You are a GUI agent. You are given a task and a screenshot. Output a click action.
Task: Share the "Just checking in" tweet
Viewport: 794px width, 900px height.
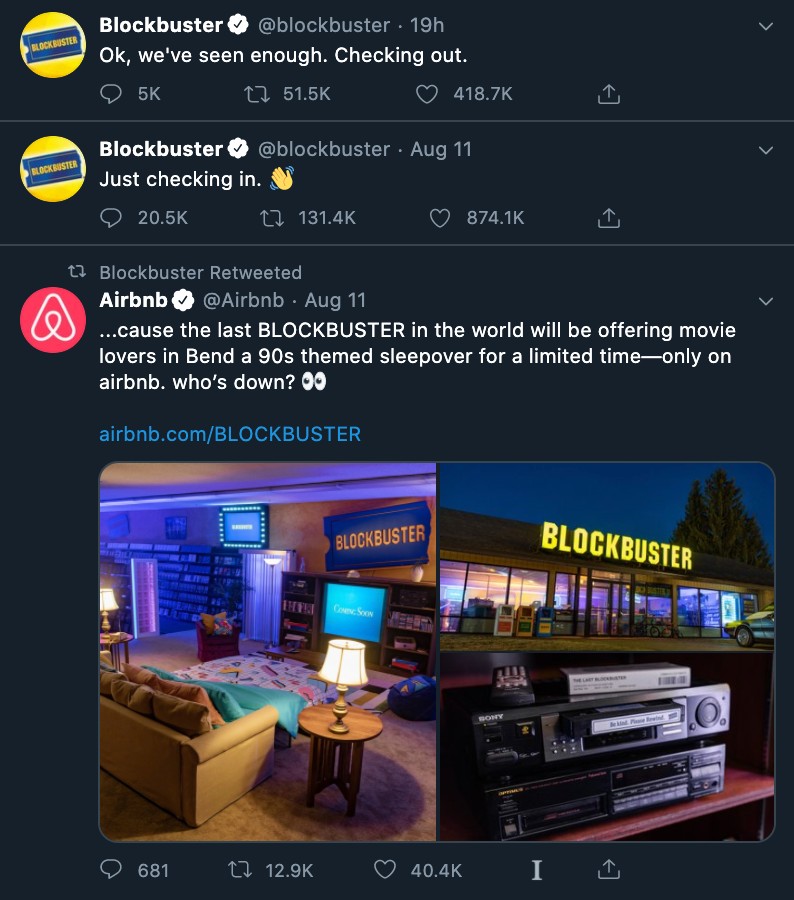point(609,218)
